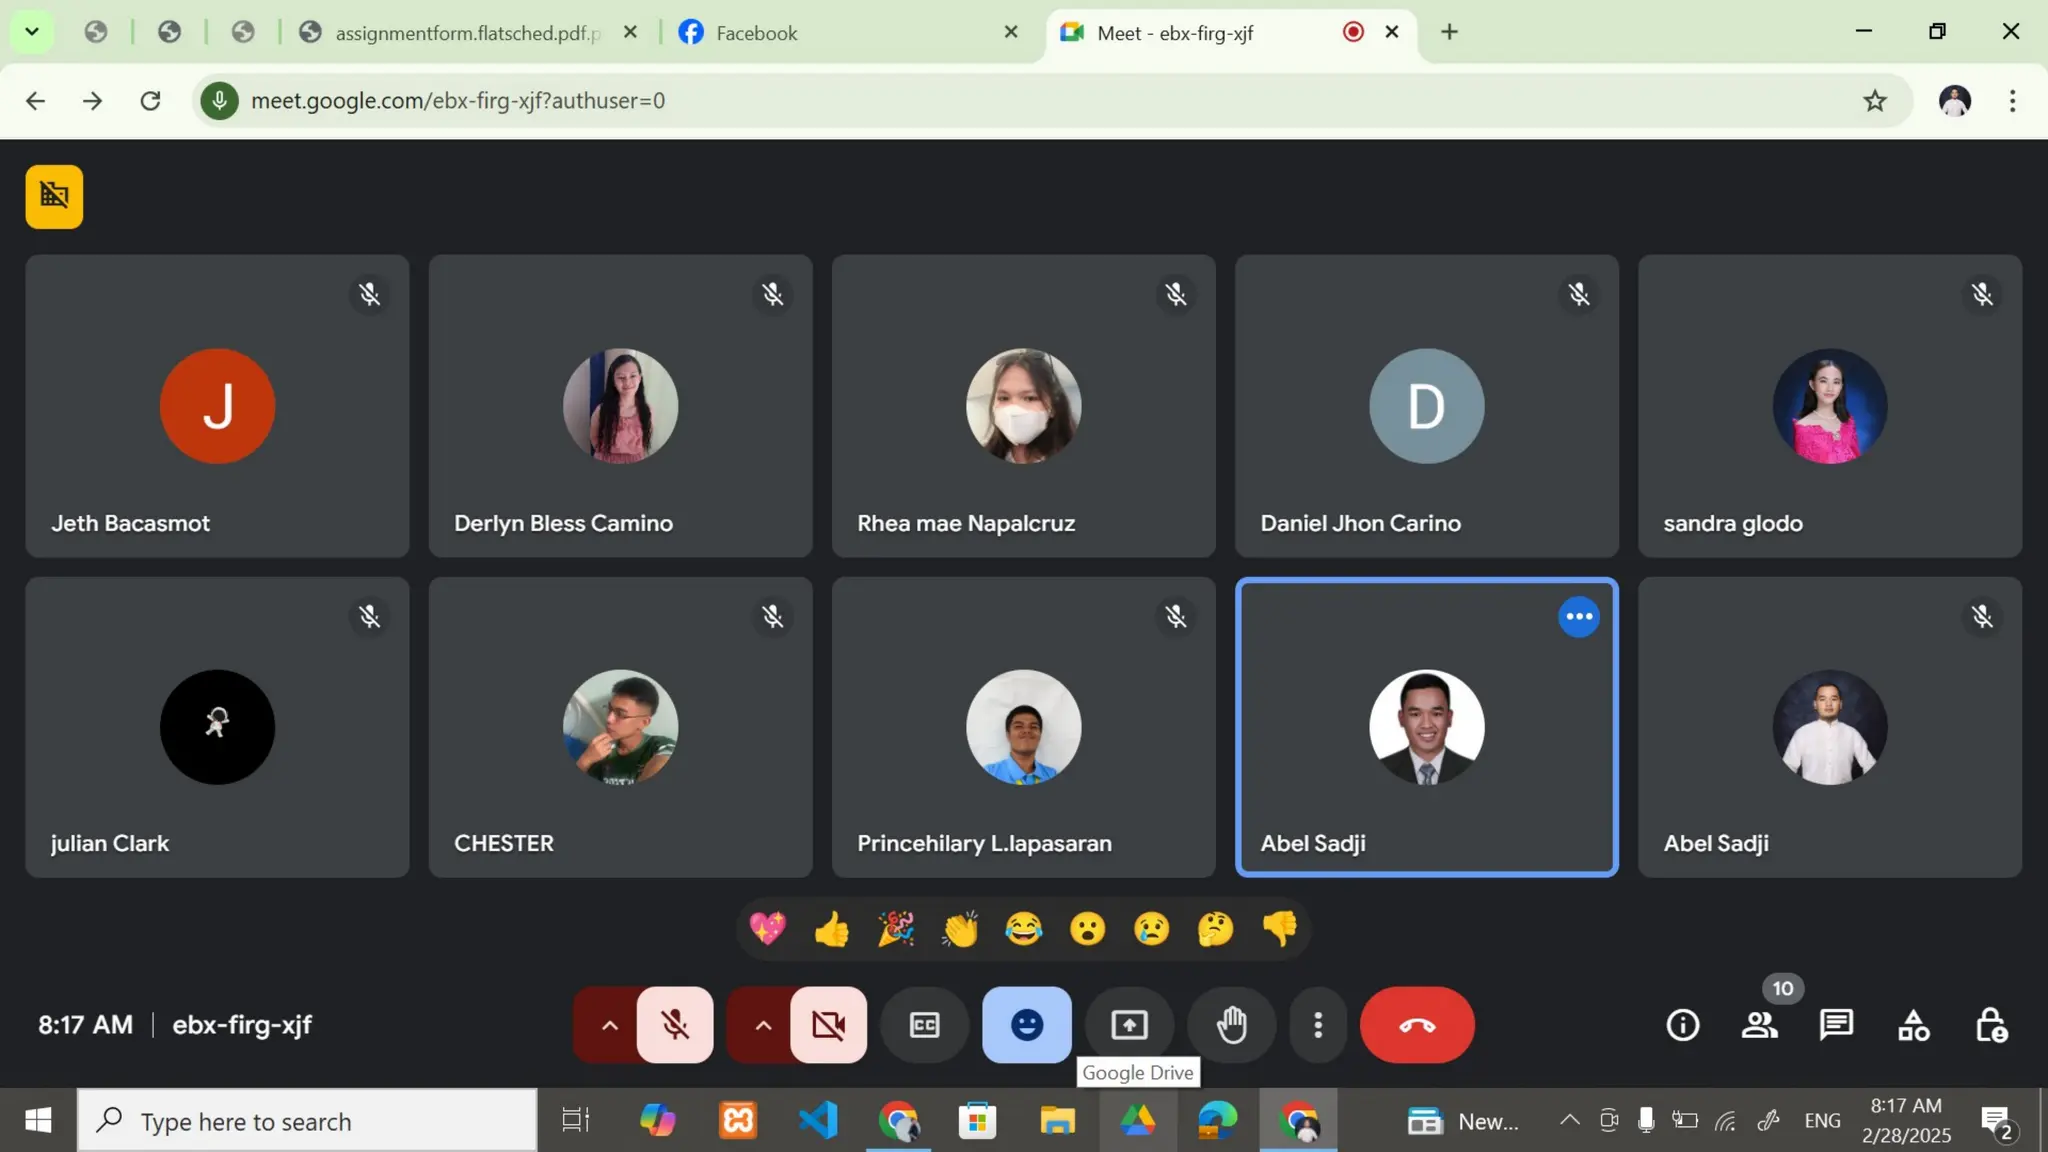This screenshot has width=2048, height=1152.
Task: Raise your hand
Action: tap(1232, 1025)
